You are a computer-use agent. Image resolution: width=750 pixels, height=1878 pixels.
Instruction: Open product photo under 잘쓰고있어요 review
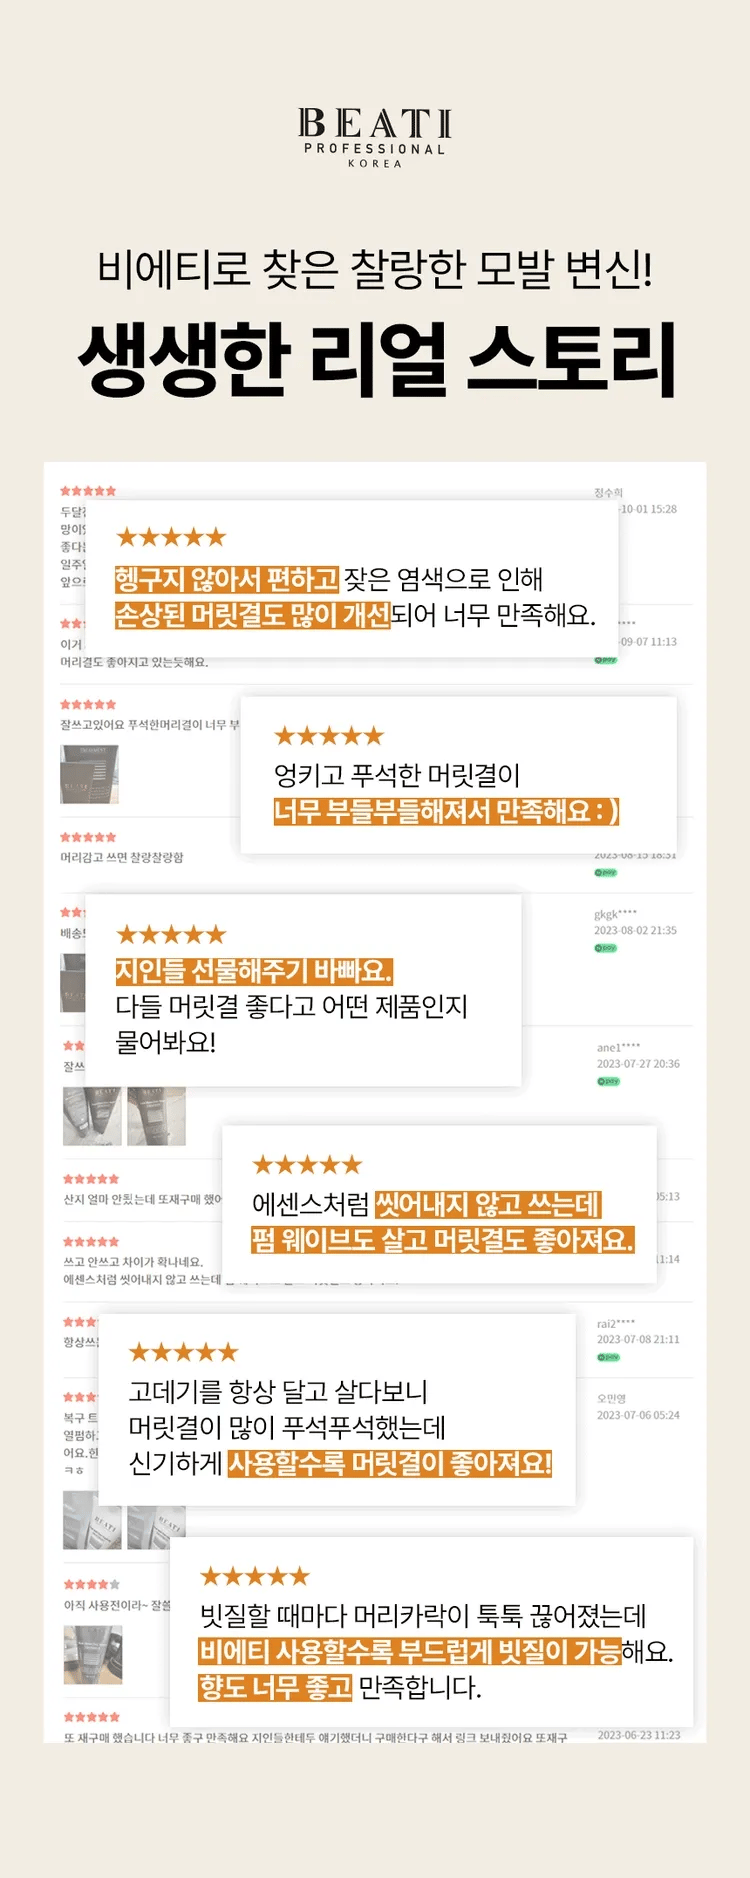pos(89,774)
